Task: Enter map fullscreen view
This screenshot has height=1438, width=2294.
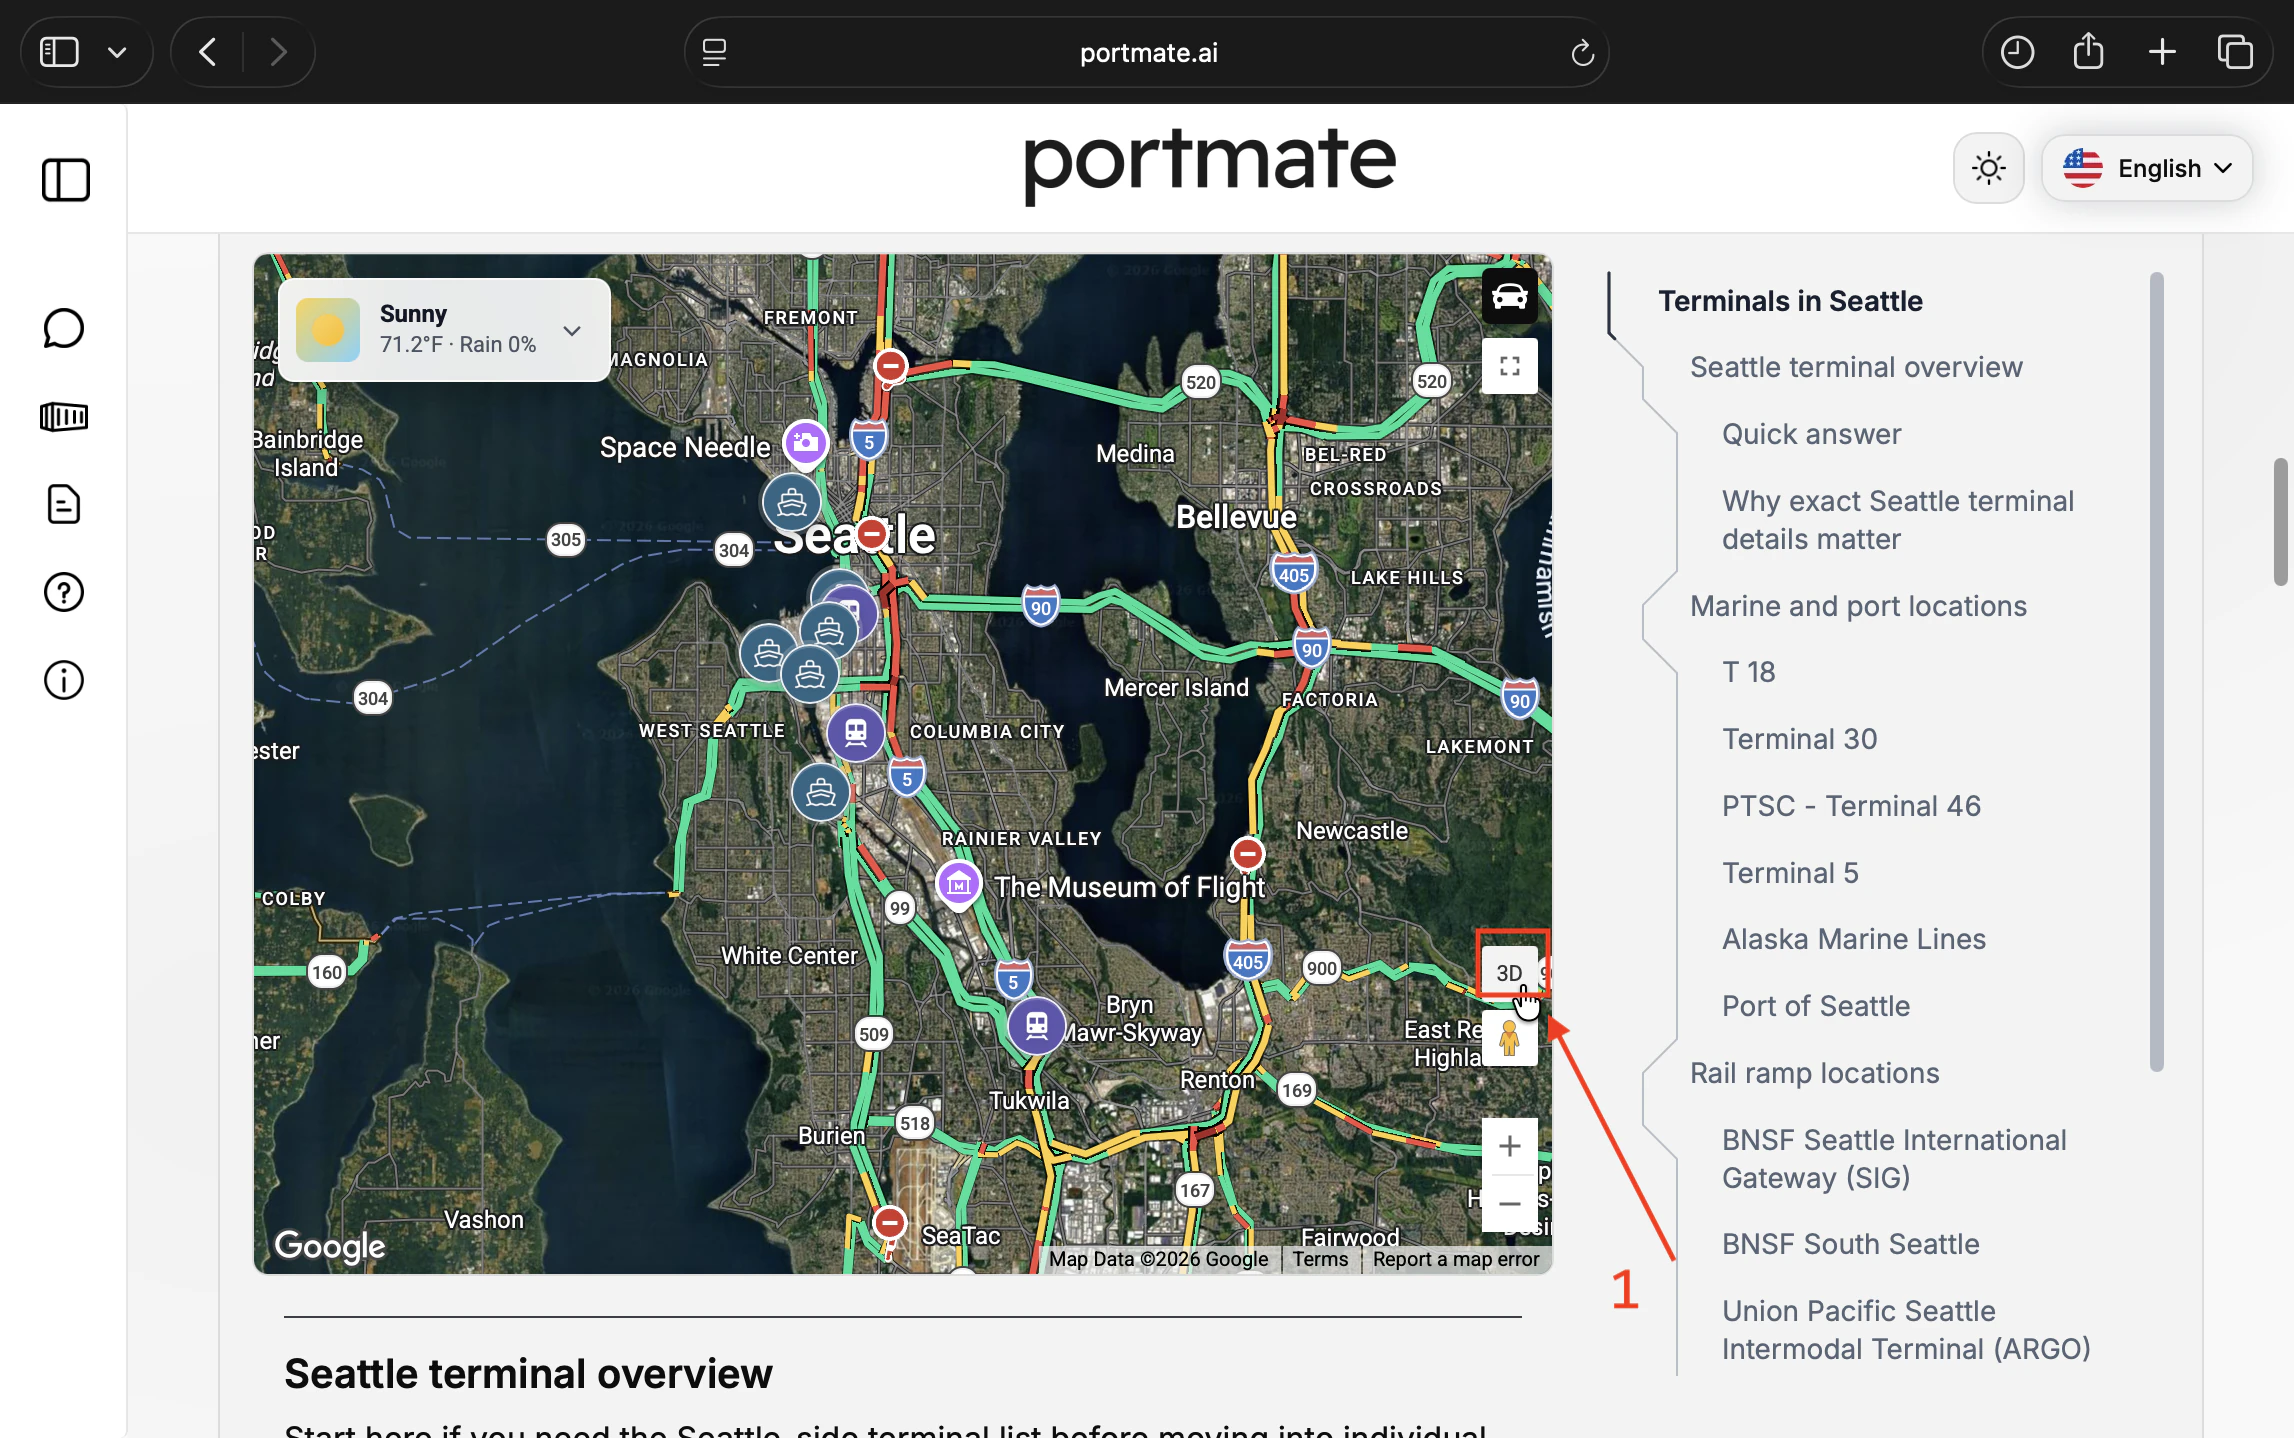Action: click(1509, 366)
